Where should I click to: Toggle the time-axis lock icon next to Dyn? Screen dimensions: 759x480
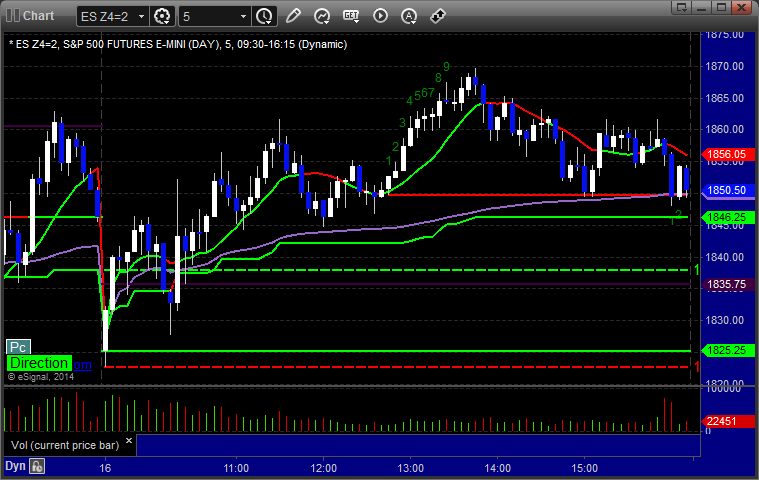pos(37,466)
